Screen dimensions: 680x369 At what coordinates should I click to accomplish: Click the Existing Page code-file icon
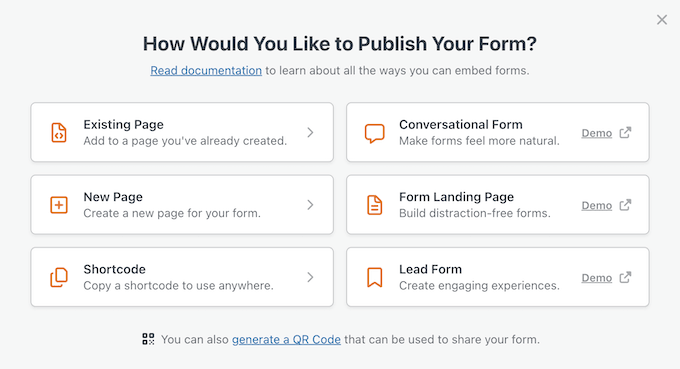point(59,132)
